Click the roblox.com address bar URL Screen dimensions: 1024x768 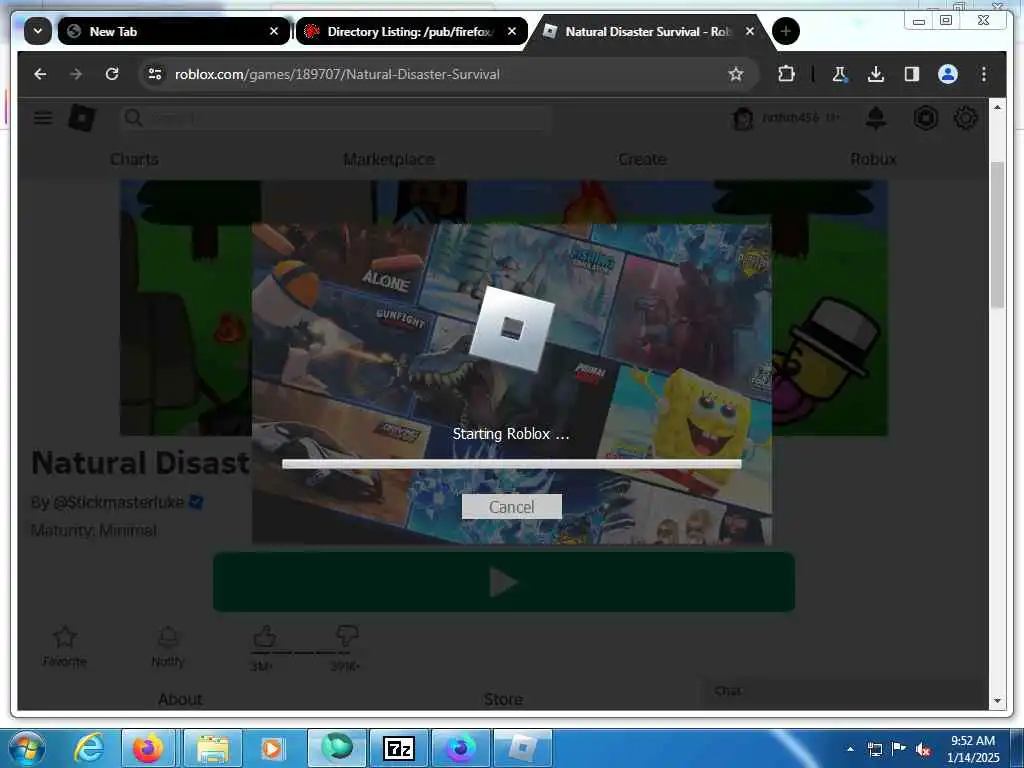(337, 74)
